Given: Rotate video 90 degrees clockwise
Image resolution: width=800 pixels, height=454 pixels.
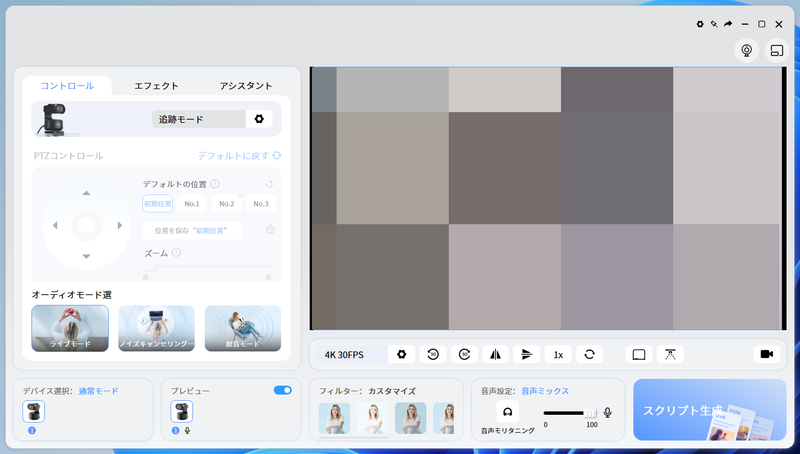Looking at the screenshot, I should click(464, 354).
